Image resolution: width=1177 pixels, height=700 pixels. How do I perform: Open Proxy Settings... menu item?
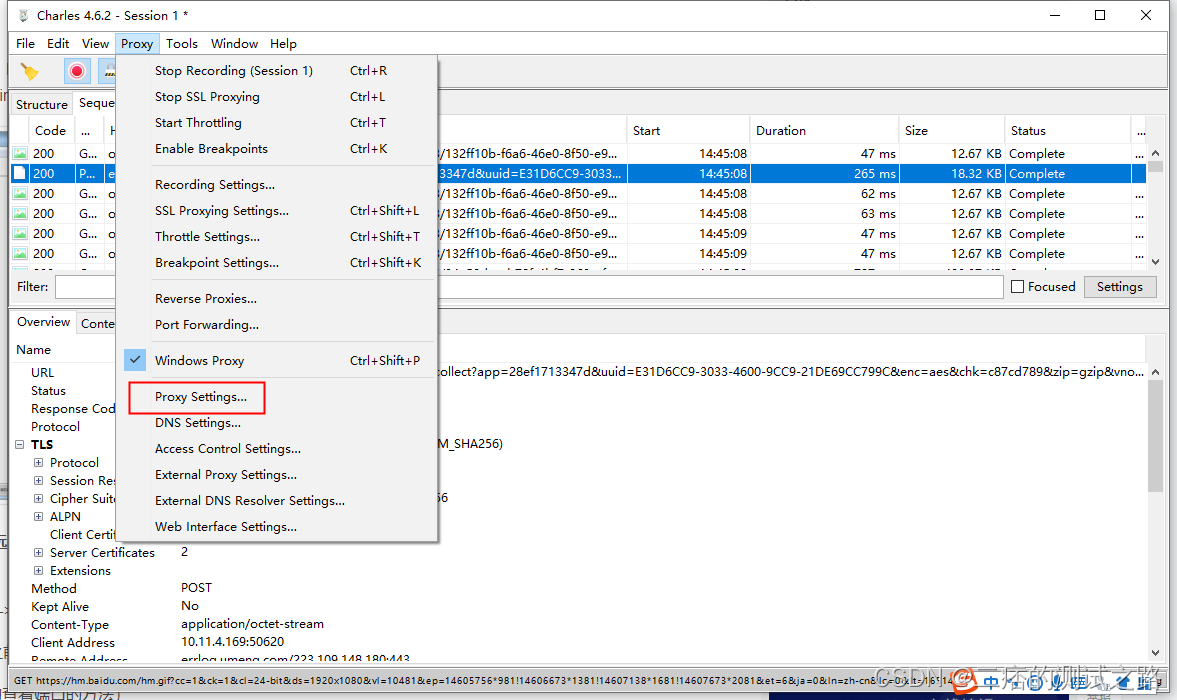pos(200,397)
